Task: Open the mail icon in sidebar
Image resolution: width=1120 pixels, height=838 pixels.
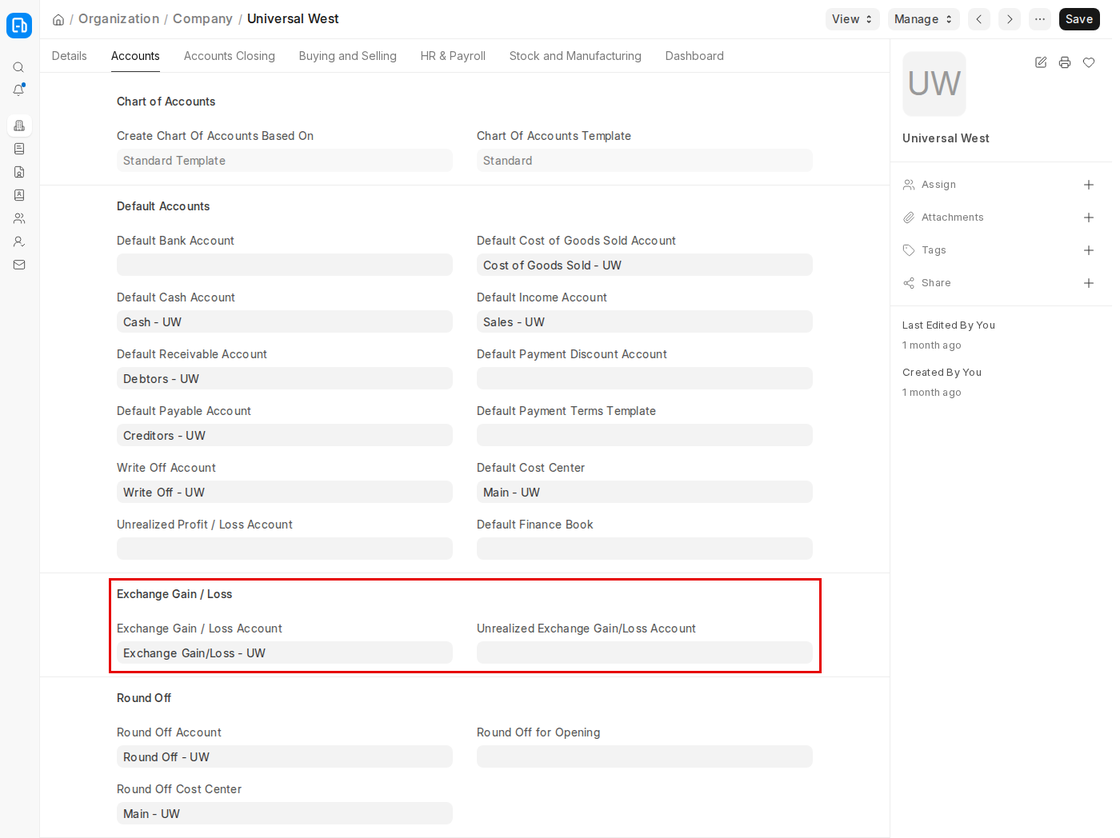Action: (x=19, y=265)
